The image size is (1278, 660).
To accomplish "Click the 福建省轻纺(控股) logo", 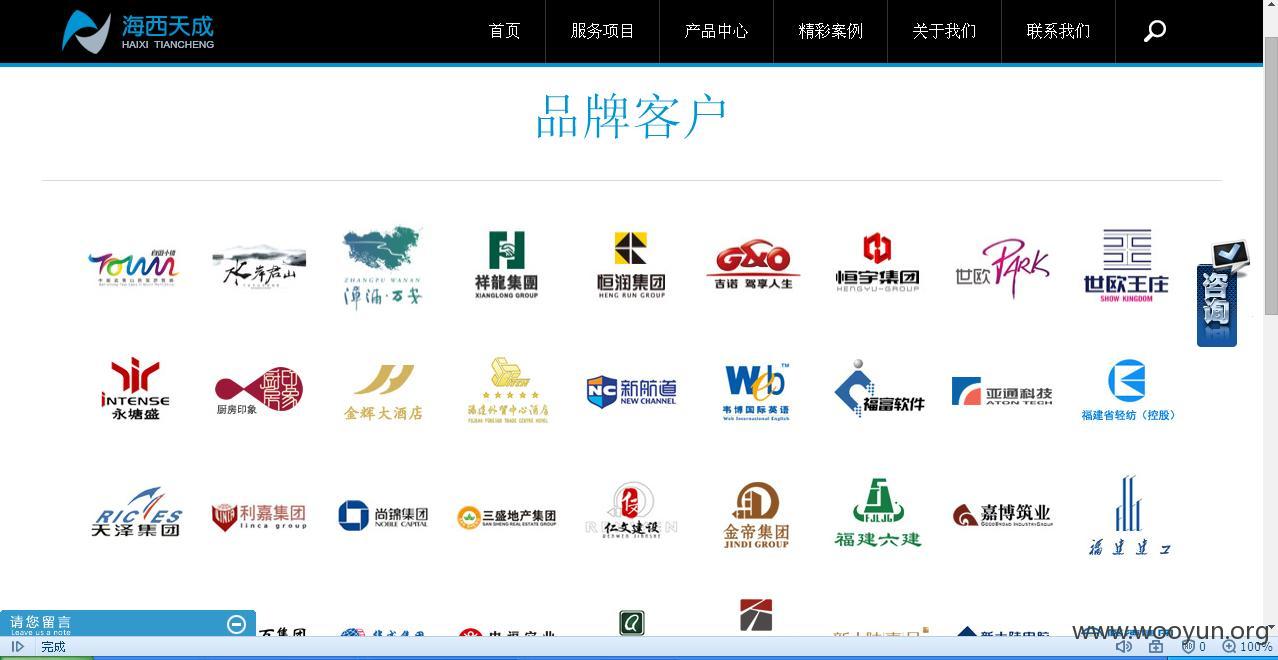I will [x=1127, y=390].
